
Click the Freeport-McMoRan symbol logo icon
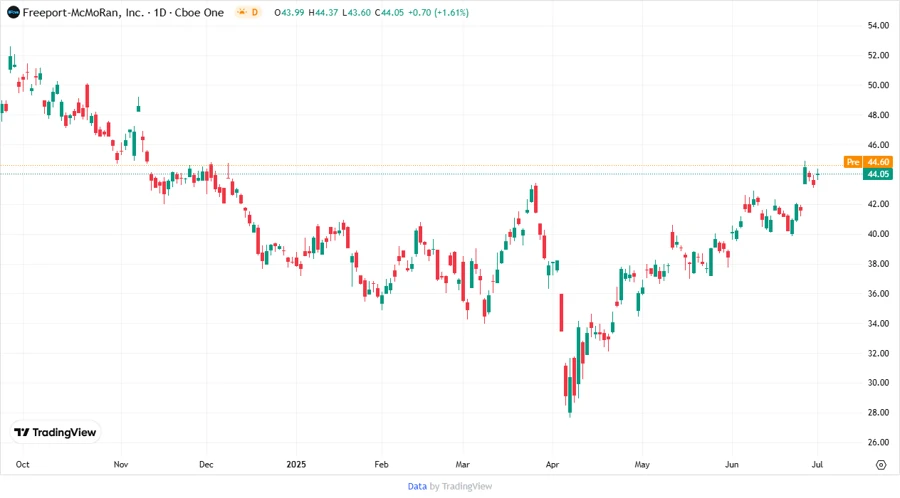[x=13, y=12]
